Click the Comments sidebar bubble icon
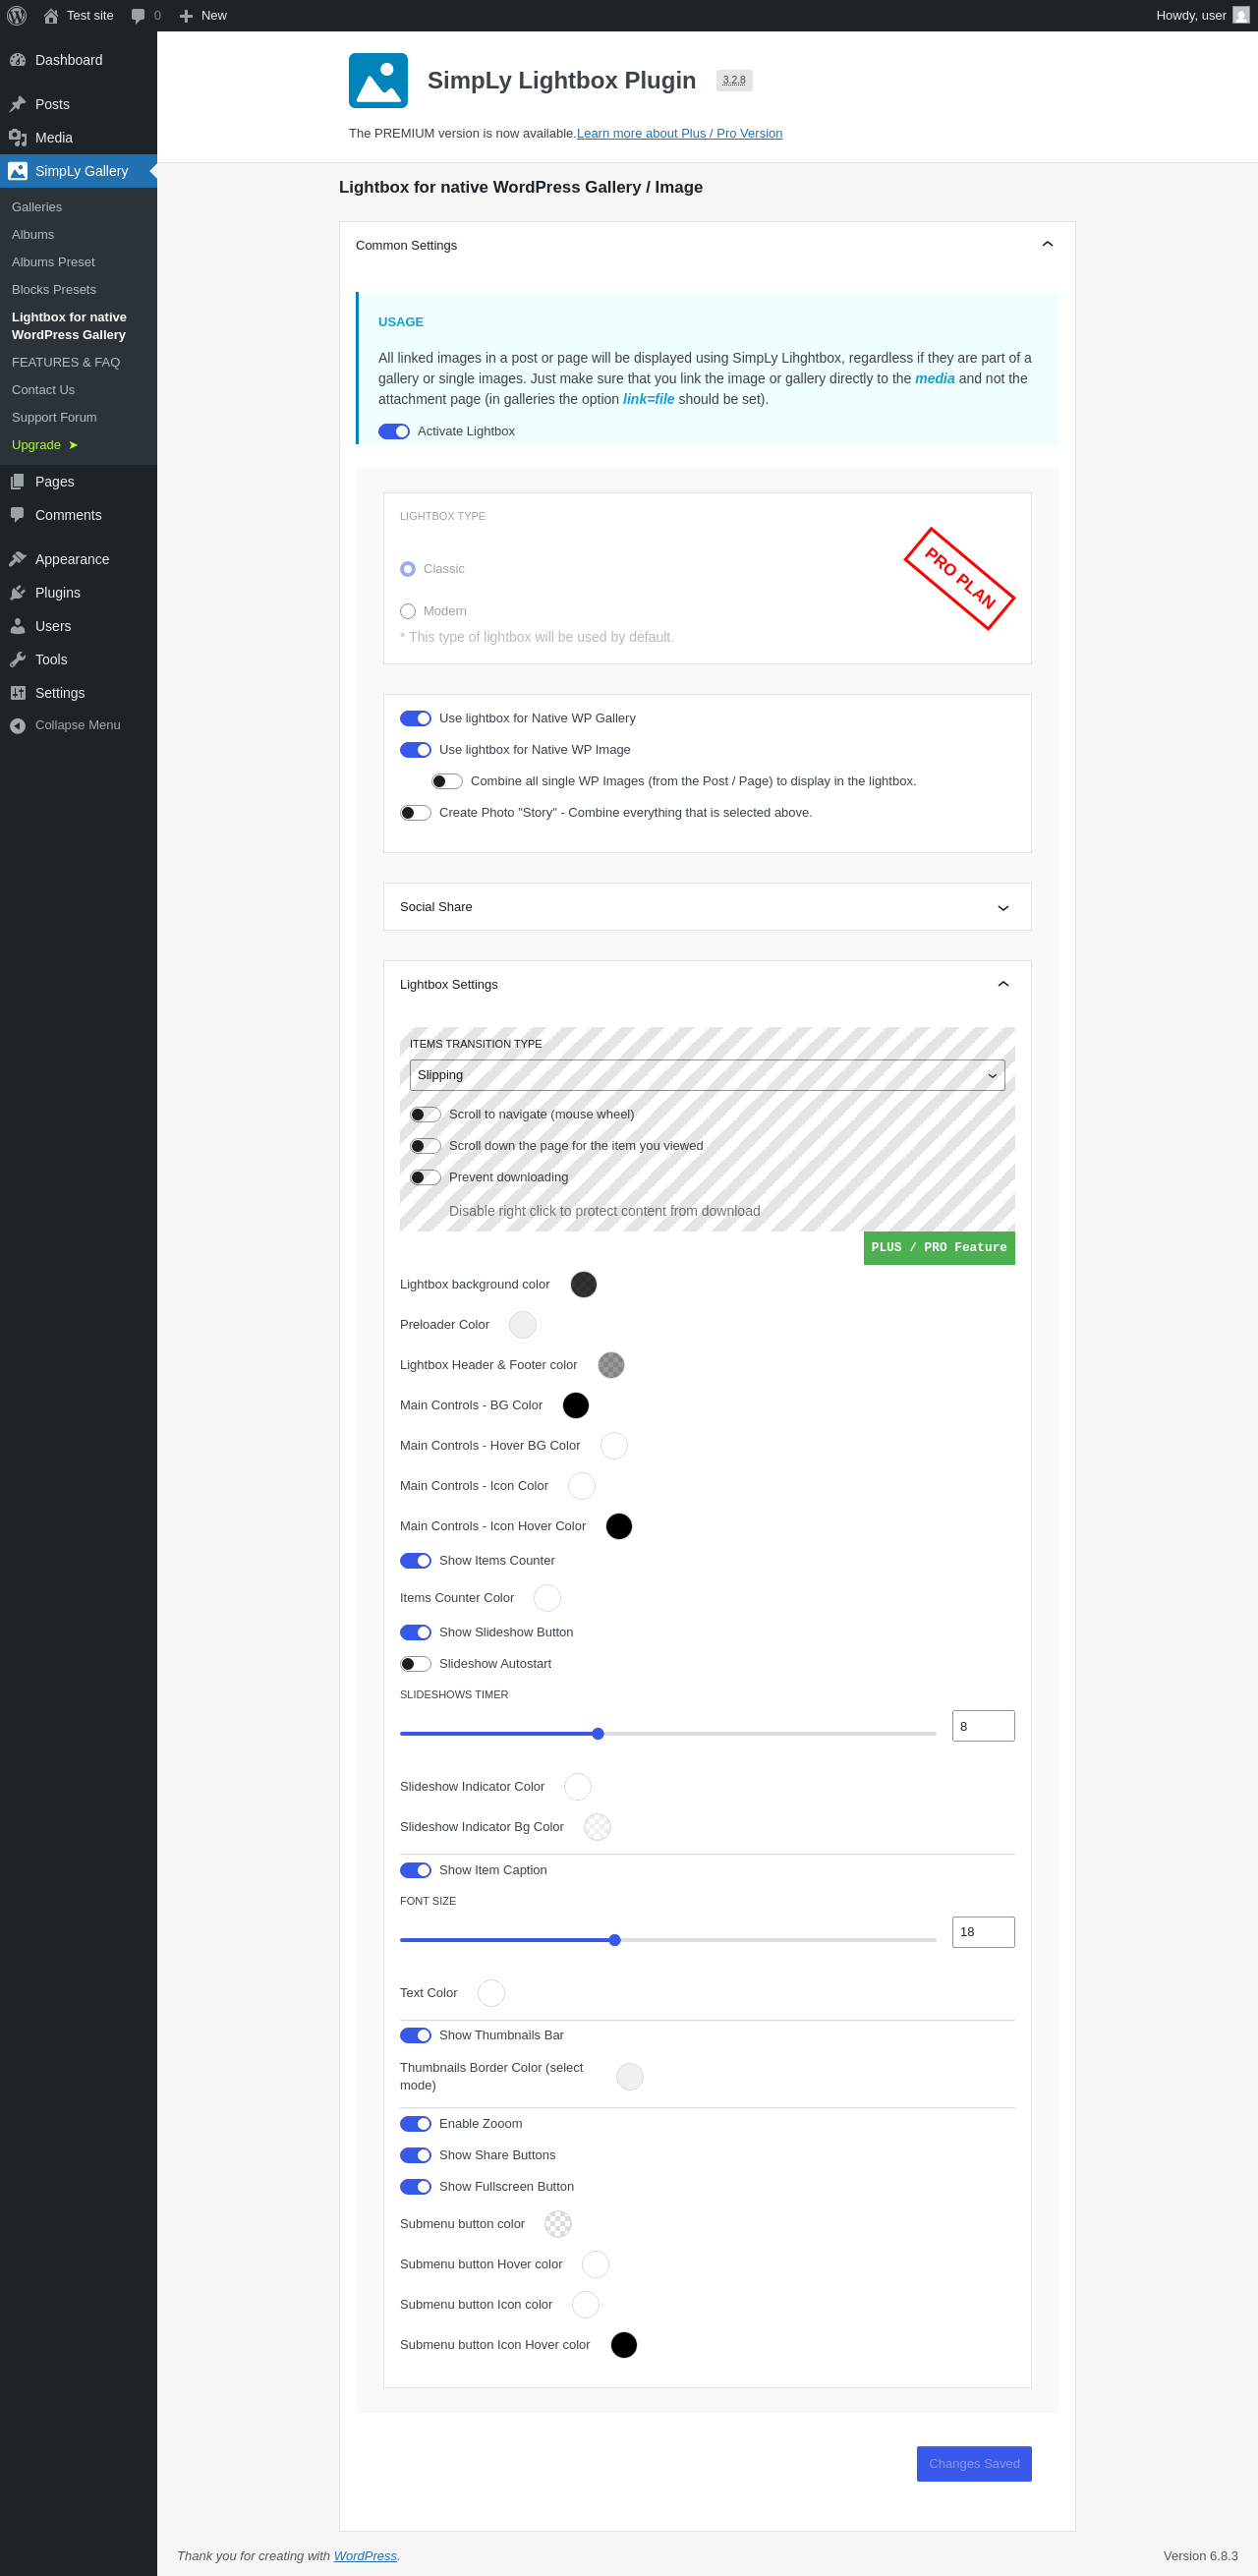 point(18,515)
